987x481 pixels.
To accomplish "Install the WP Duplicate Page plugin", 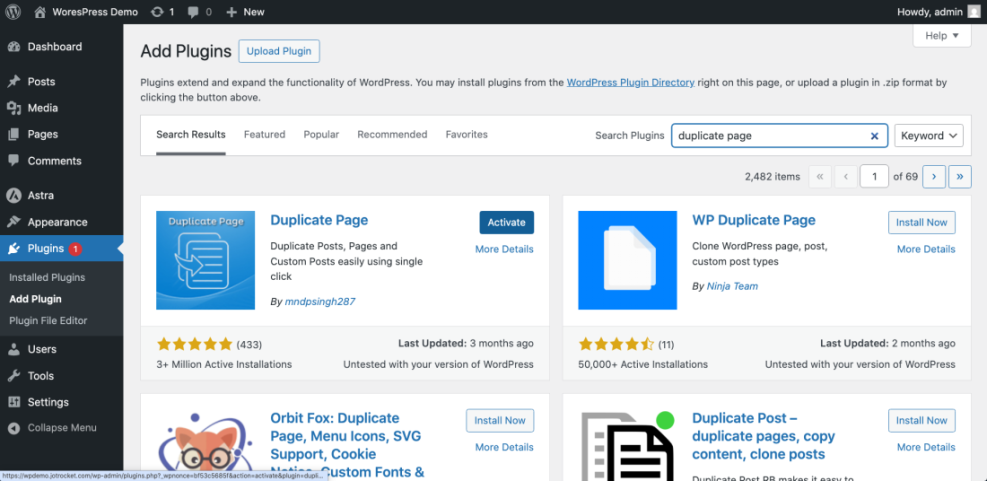I will pos(922,222).
